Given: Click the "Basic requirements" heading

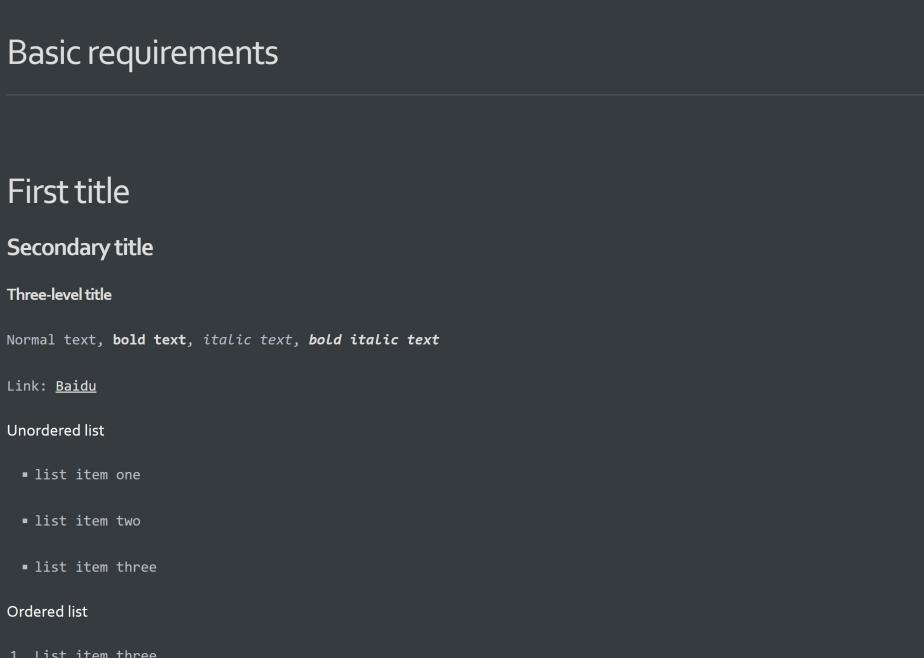Looking at the screenshot, I should coord(143,53).
